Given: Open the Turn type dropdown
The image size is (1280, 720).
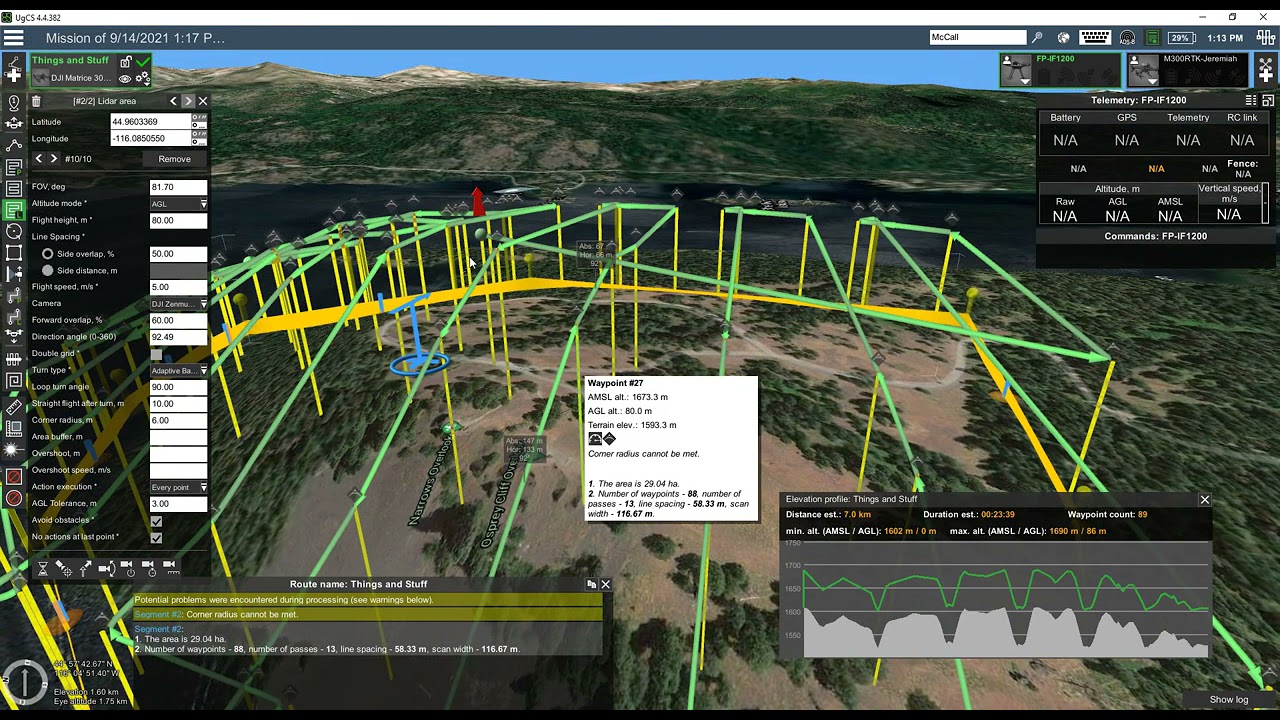Looking at the screenshot, I should (x=178, y=371).
